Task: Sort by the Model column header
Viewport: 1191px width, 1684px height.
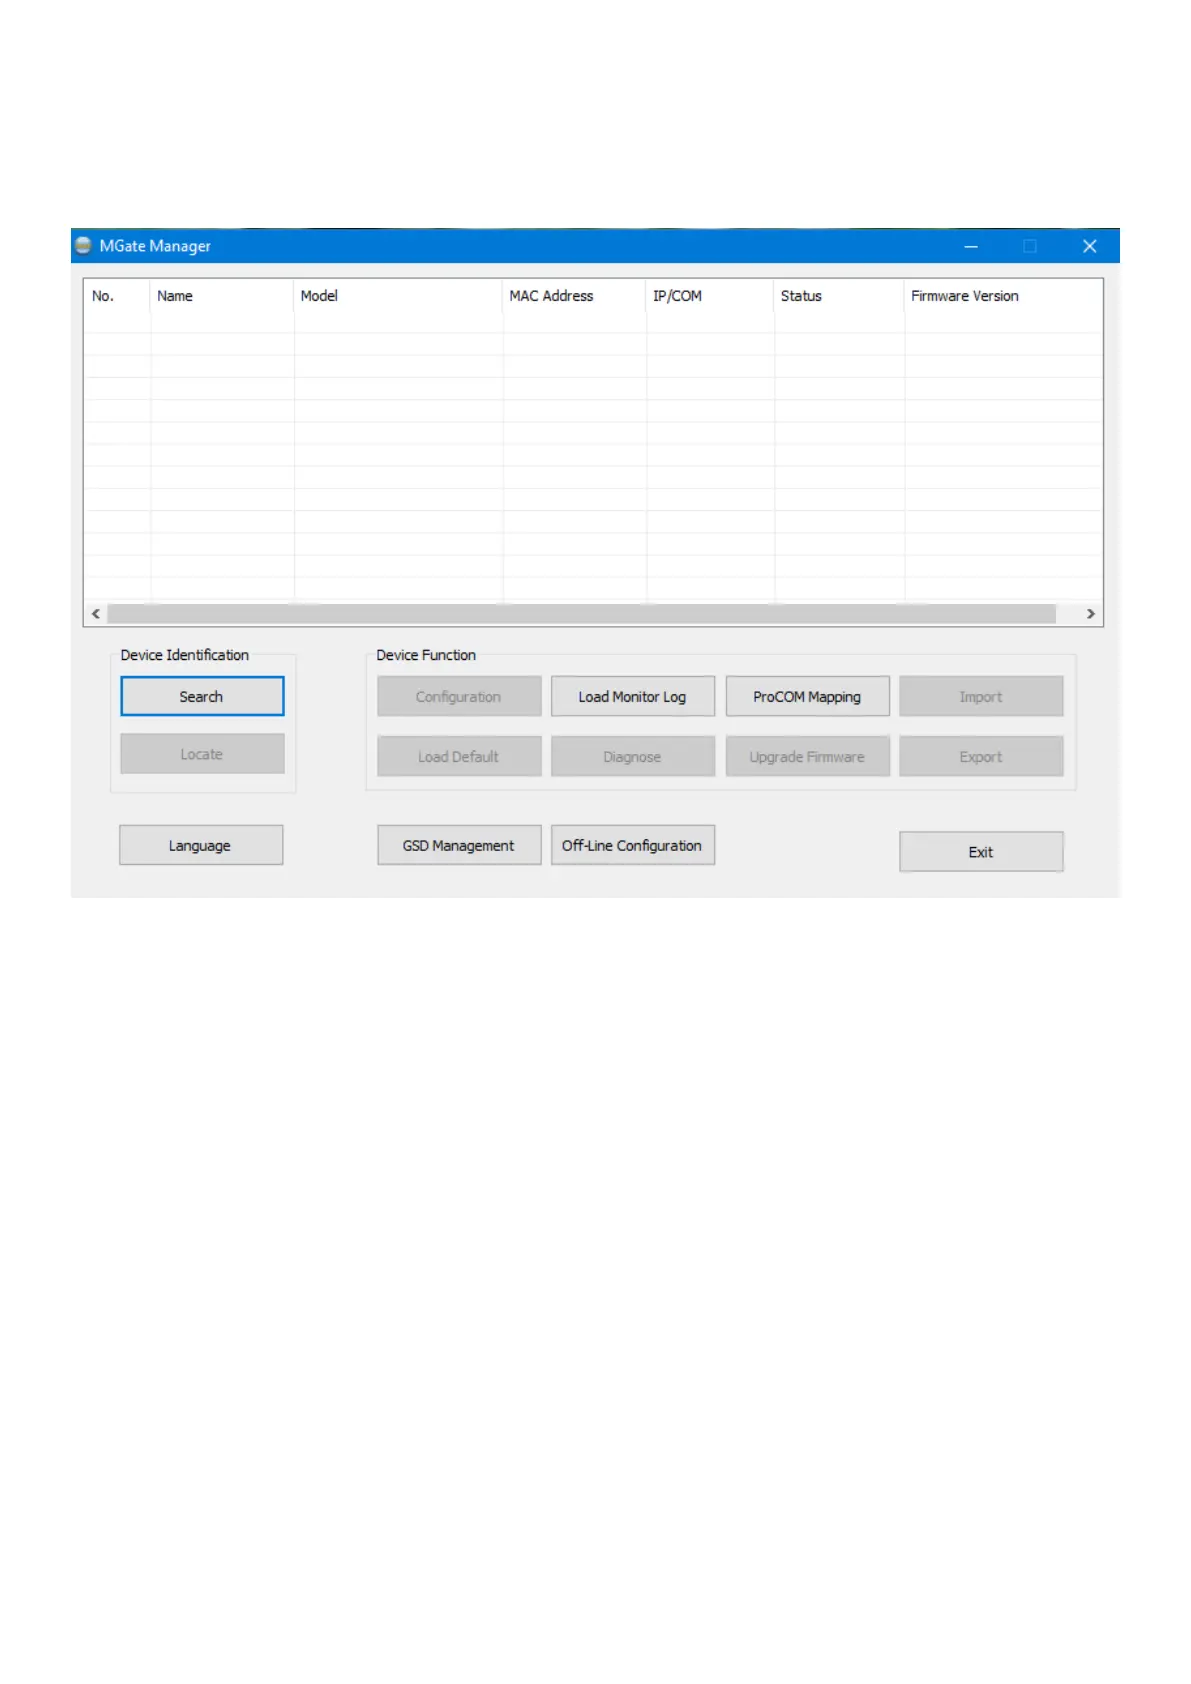Action: 397,296
